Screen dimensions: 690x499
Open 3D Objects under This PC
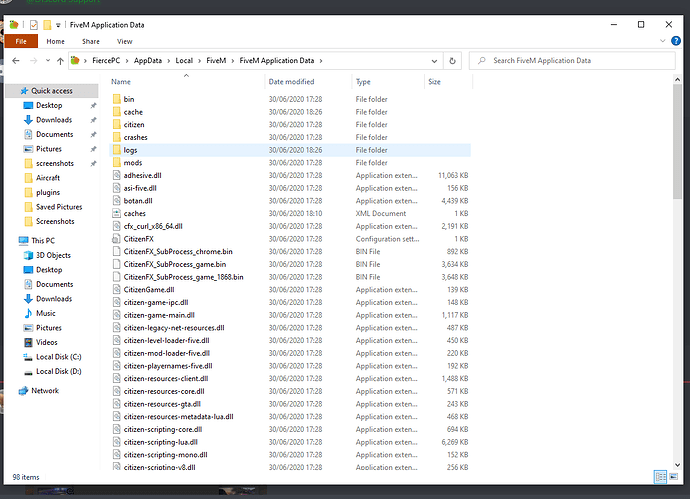click(53, 255)
